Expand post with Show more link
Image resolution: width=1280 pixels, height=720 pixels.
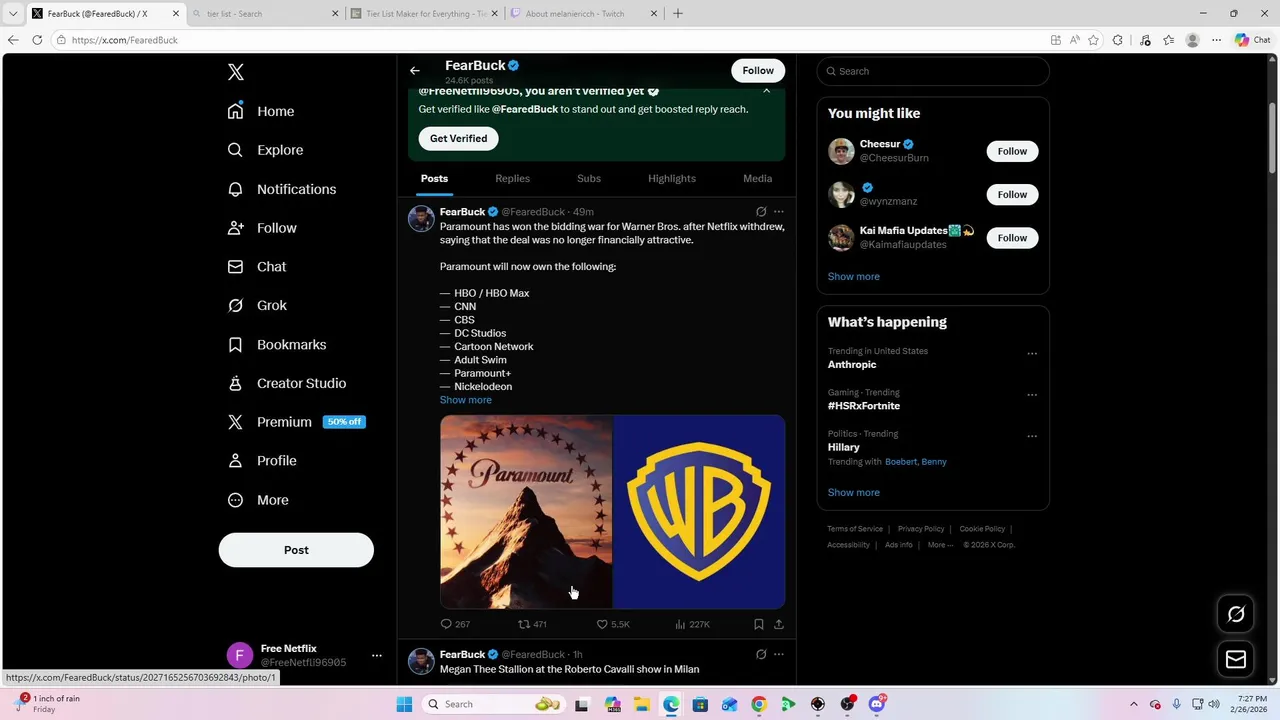click(x=466, y=400)
